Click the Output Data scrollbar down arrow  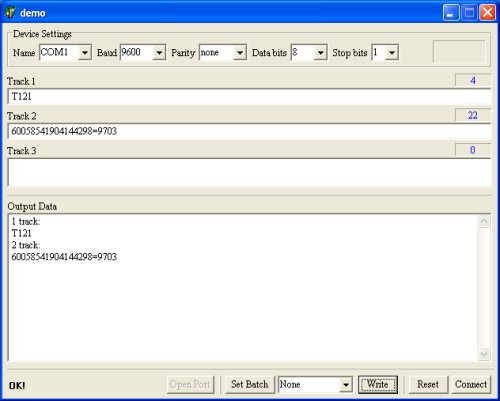tap(484, 354)
